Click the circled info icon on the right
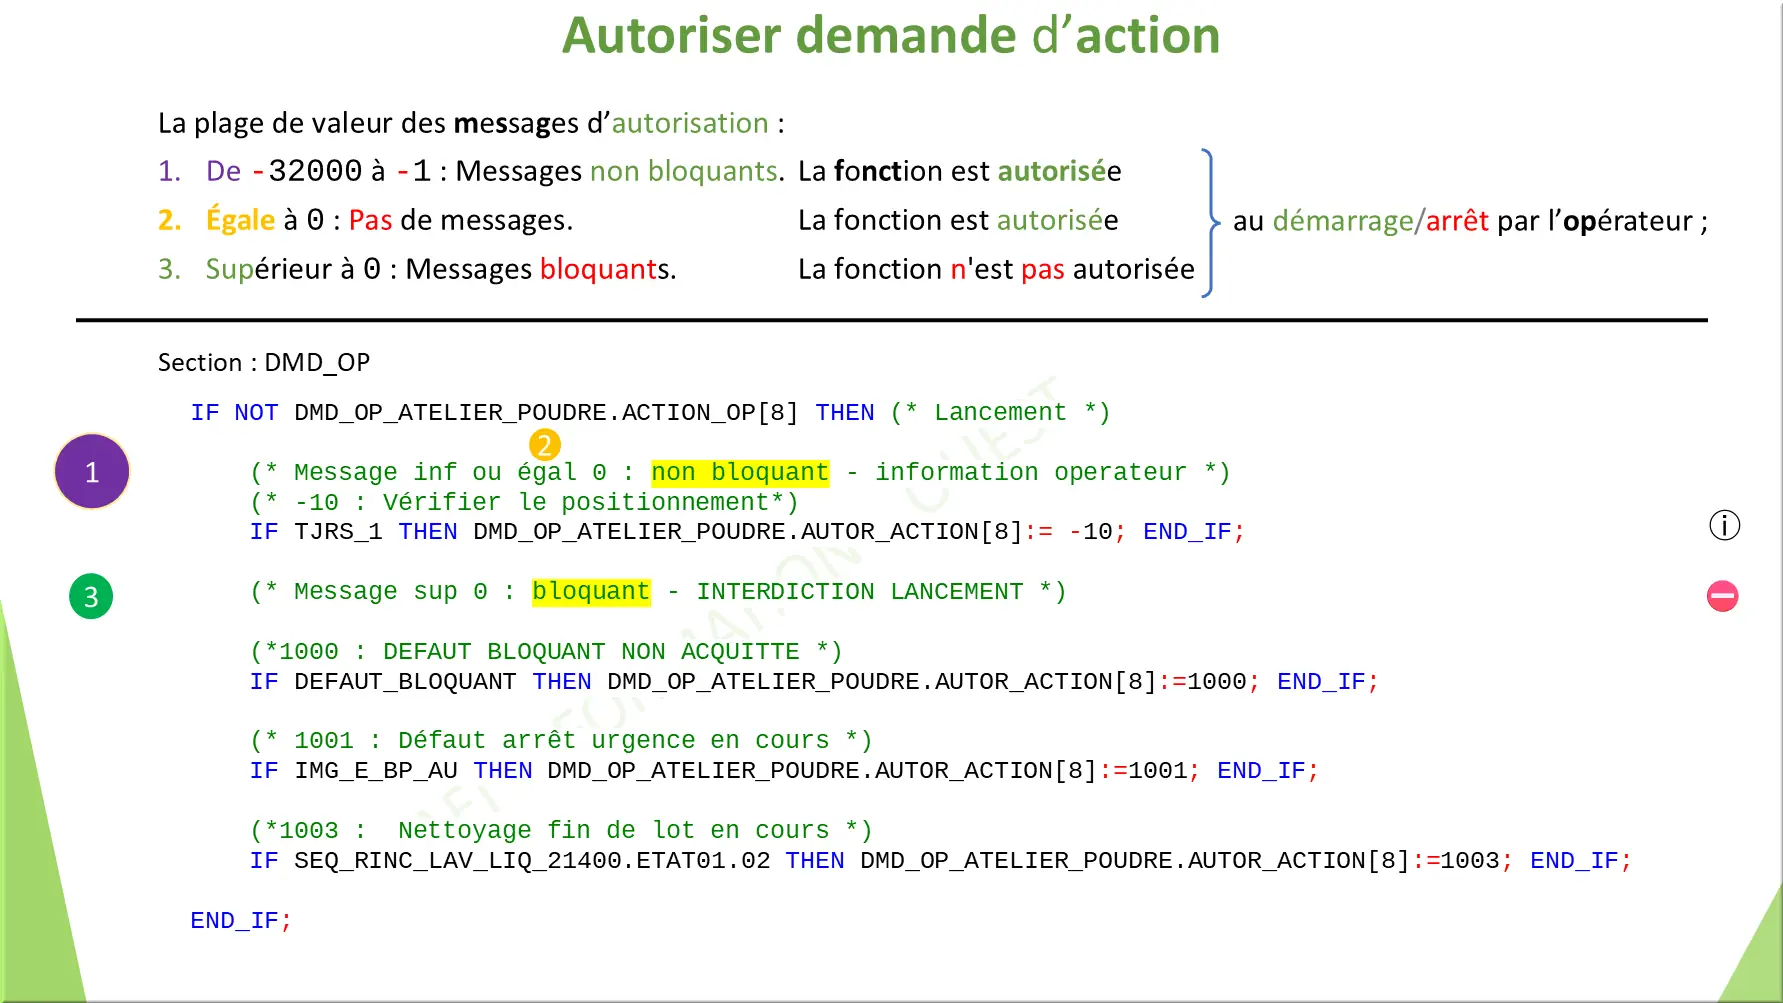 point(1723,525)
